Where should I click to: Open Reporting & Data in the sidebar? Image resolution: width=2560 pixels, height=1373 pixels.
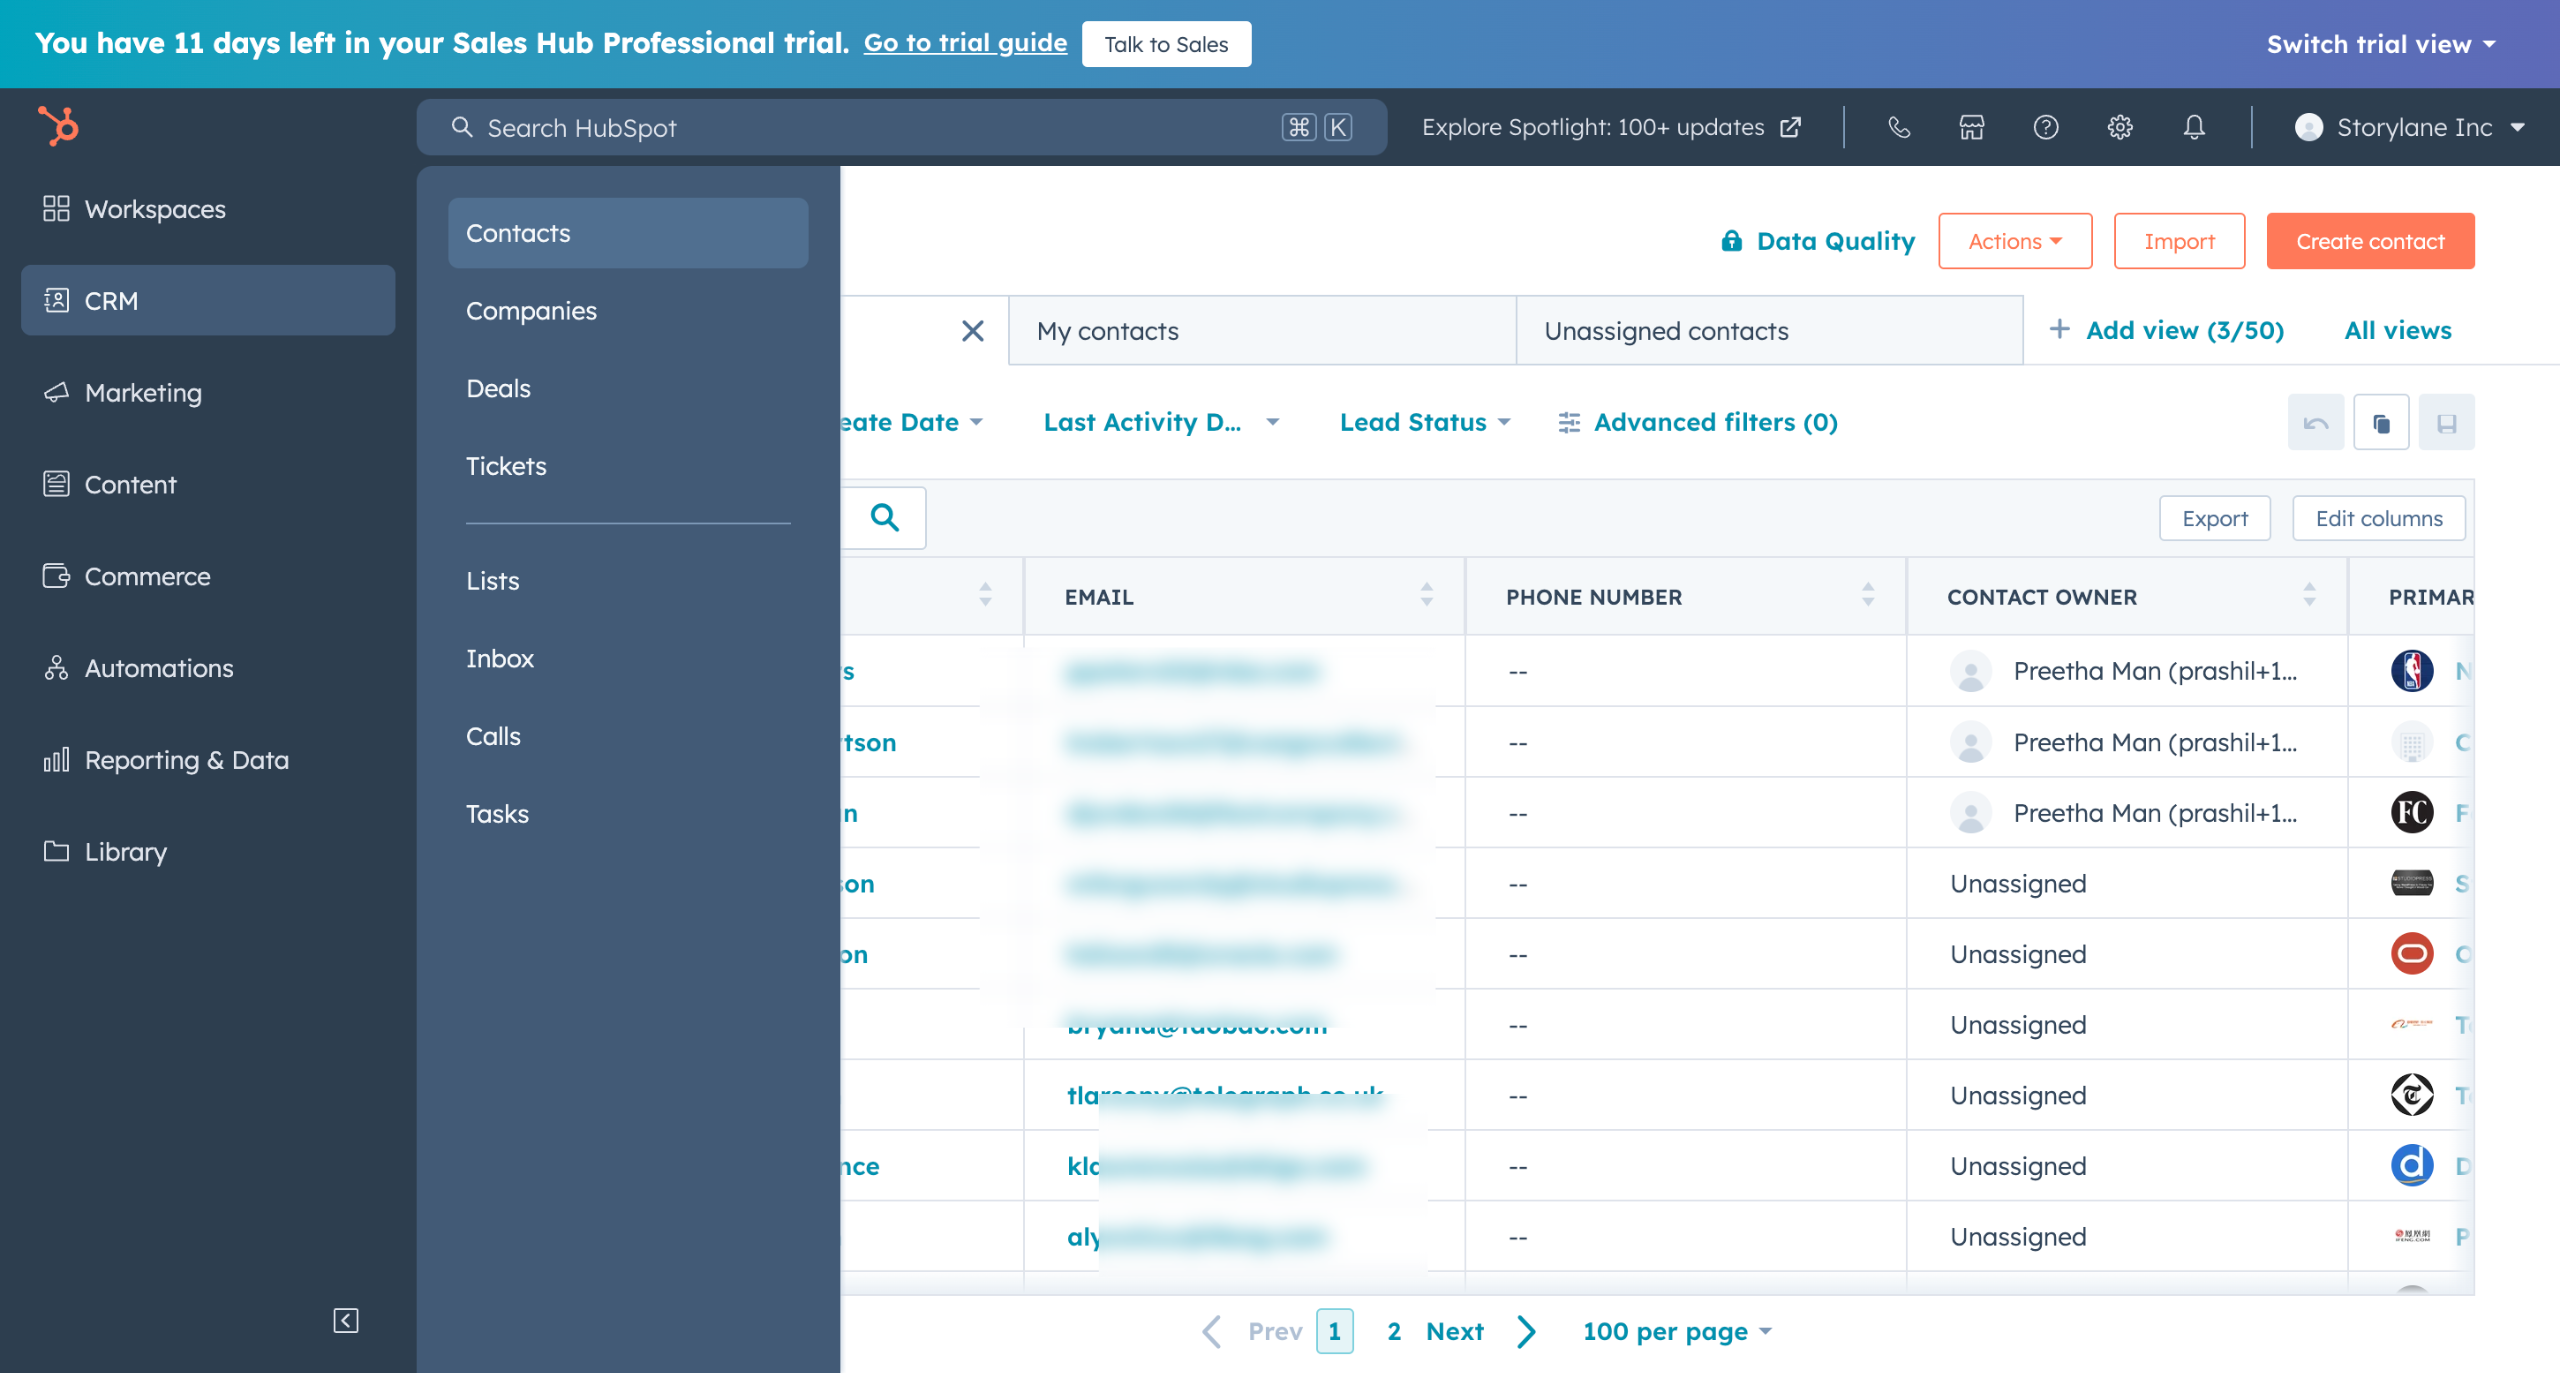(x=208, y=760)
